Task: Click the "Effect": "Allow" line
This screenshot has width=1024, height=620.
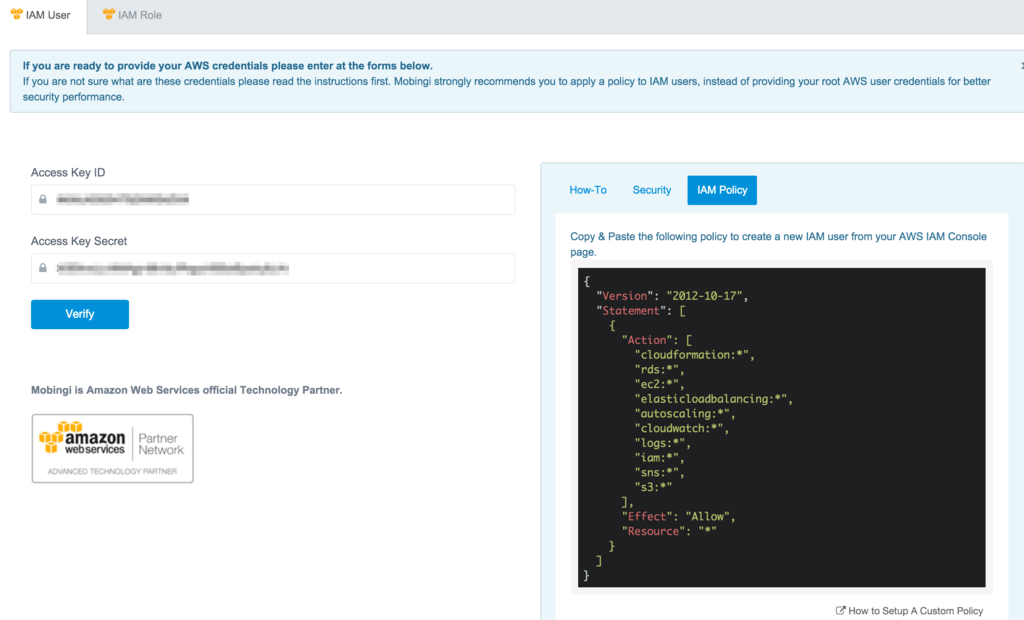Action: pos(679,516)
